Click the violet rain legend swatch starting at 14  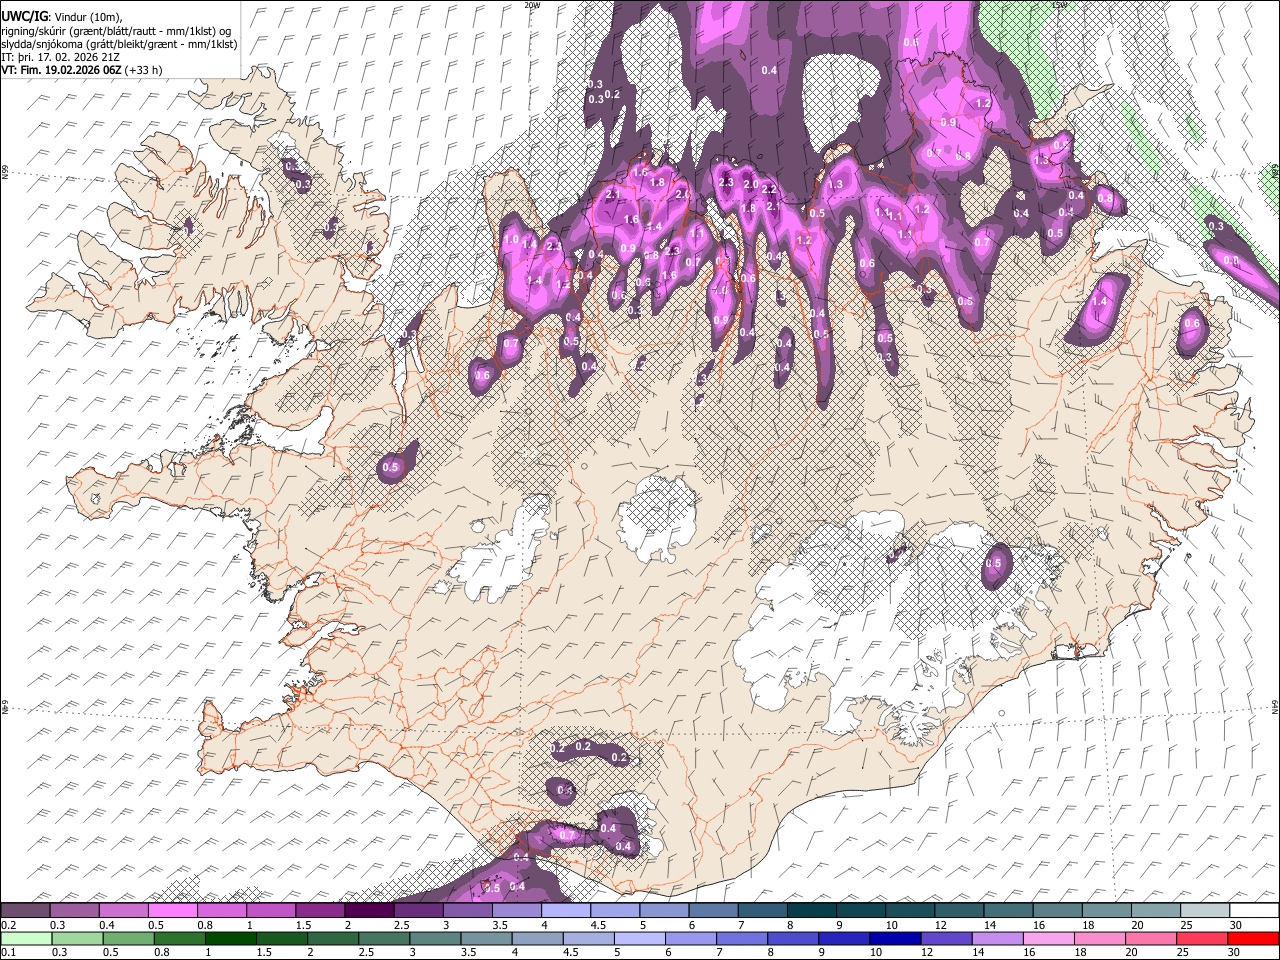pos(999,938)
